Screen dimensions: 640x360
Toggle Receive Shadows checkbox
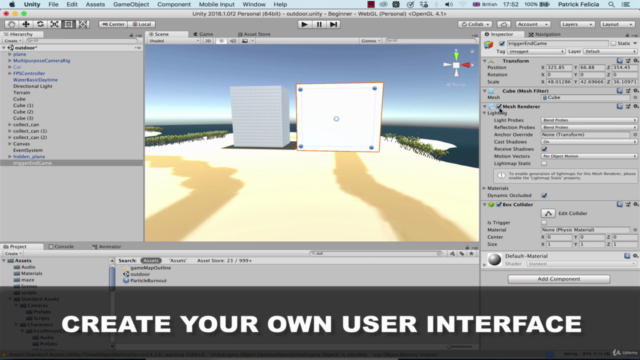[x=544, y=149]
